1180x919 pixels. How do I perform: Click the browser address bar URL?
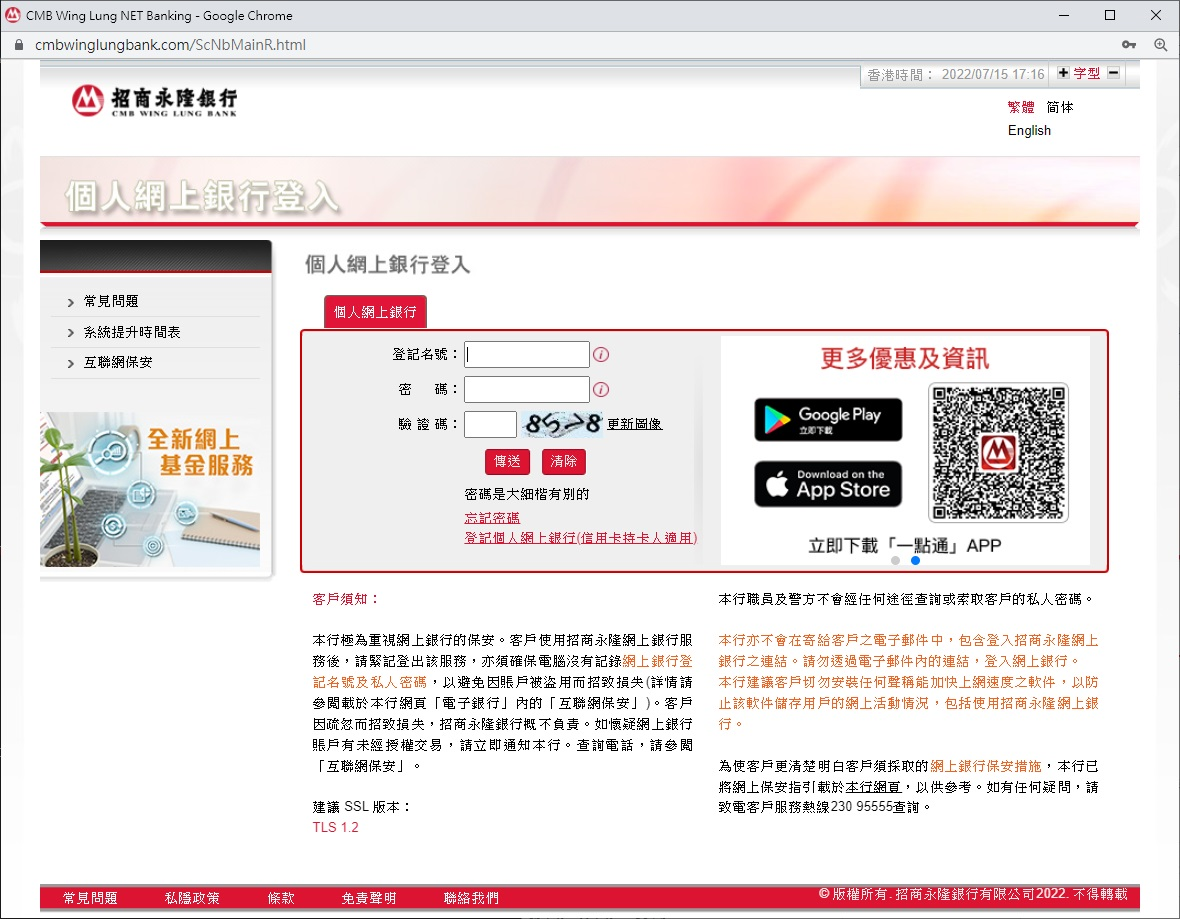[170, 44]
